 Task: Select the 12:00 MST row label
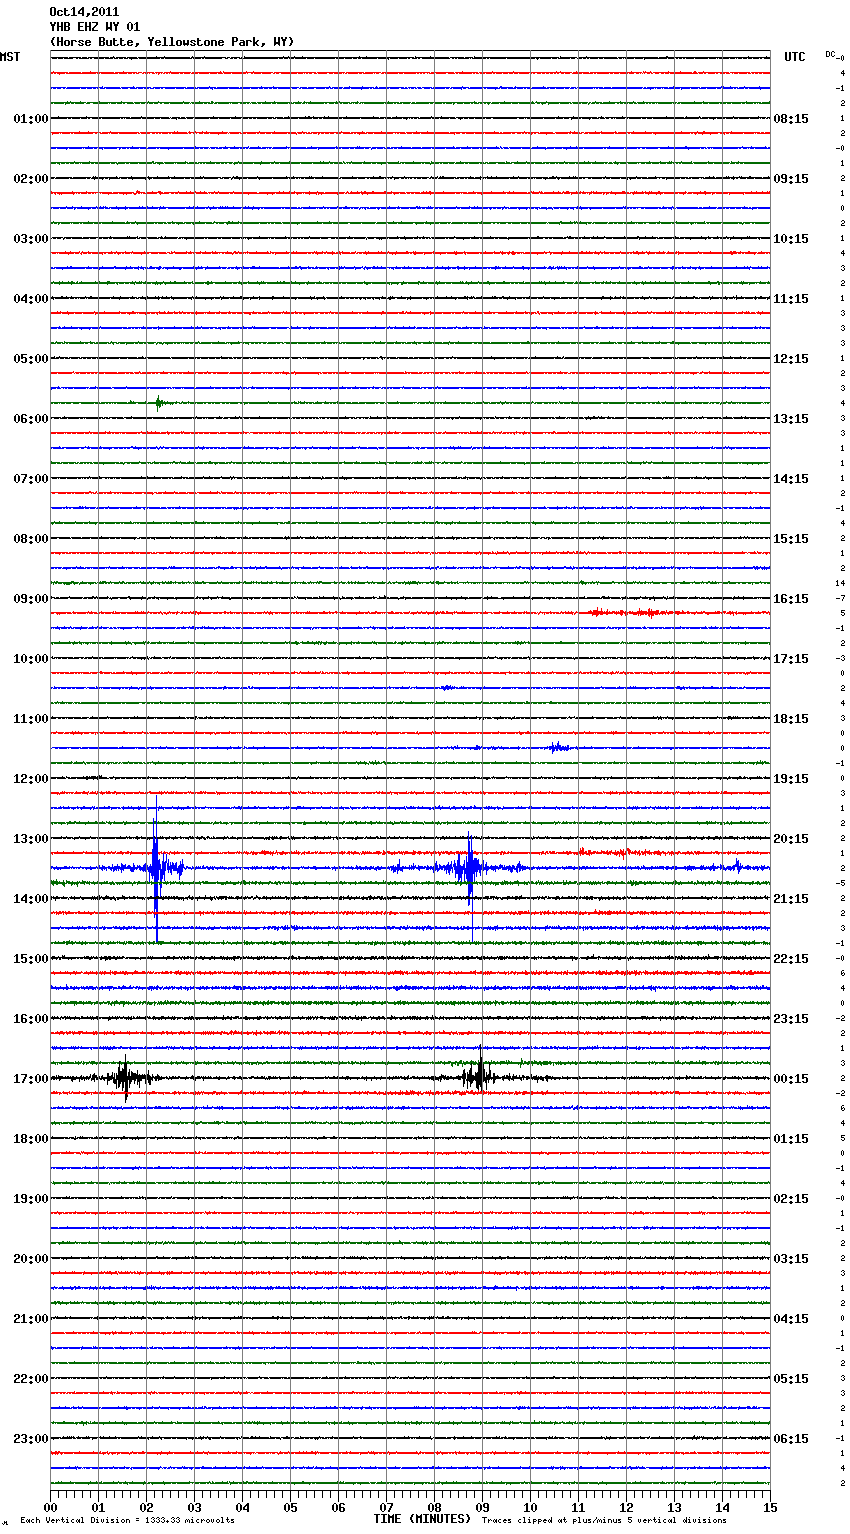point(31,779)
